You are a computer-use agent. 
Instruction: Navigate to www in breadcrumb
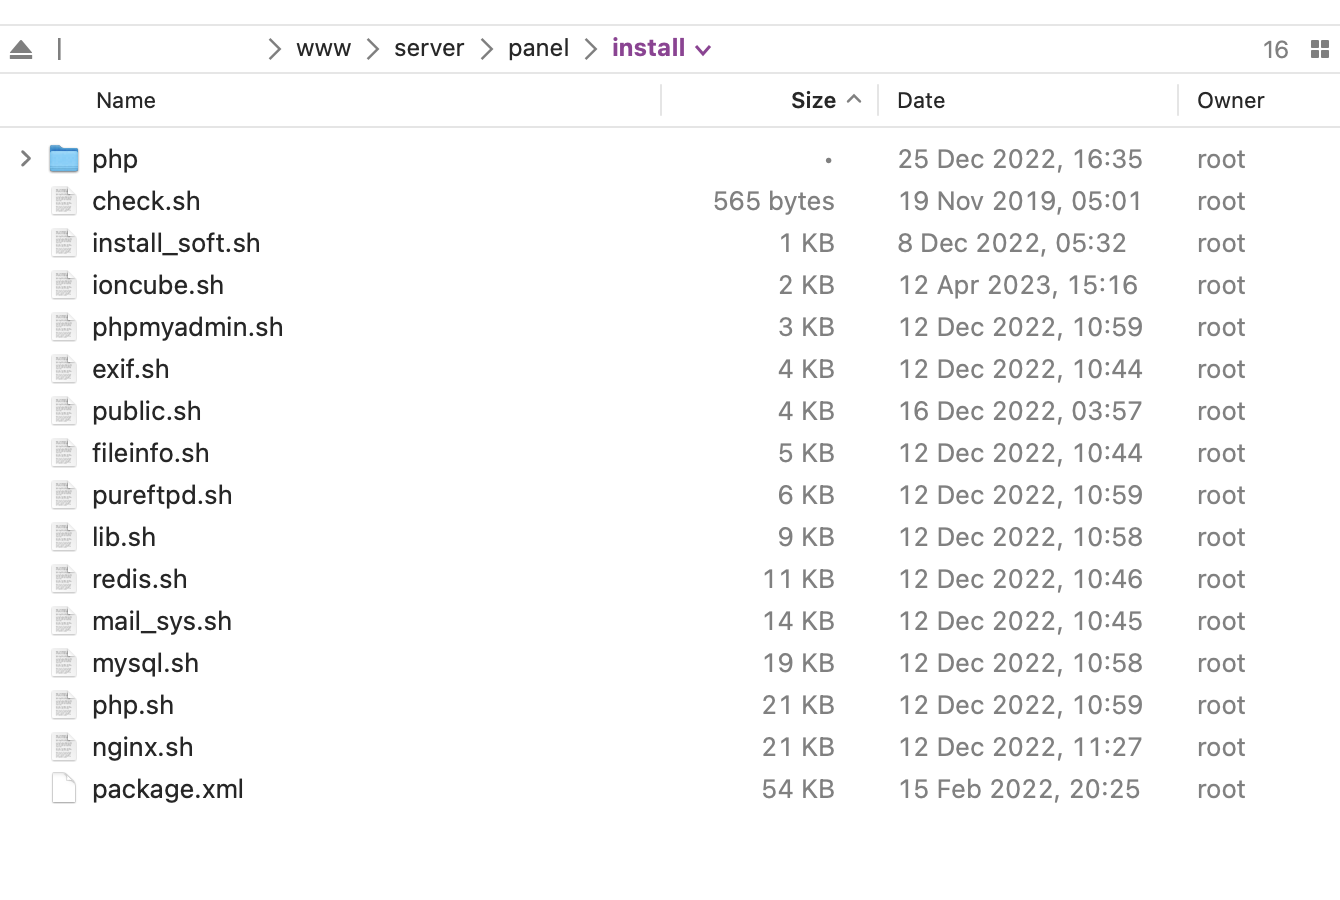(x=323, y=49)
